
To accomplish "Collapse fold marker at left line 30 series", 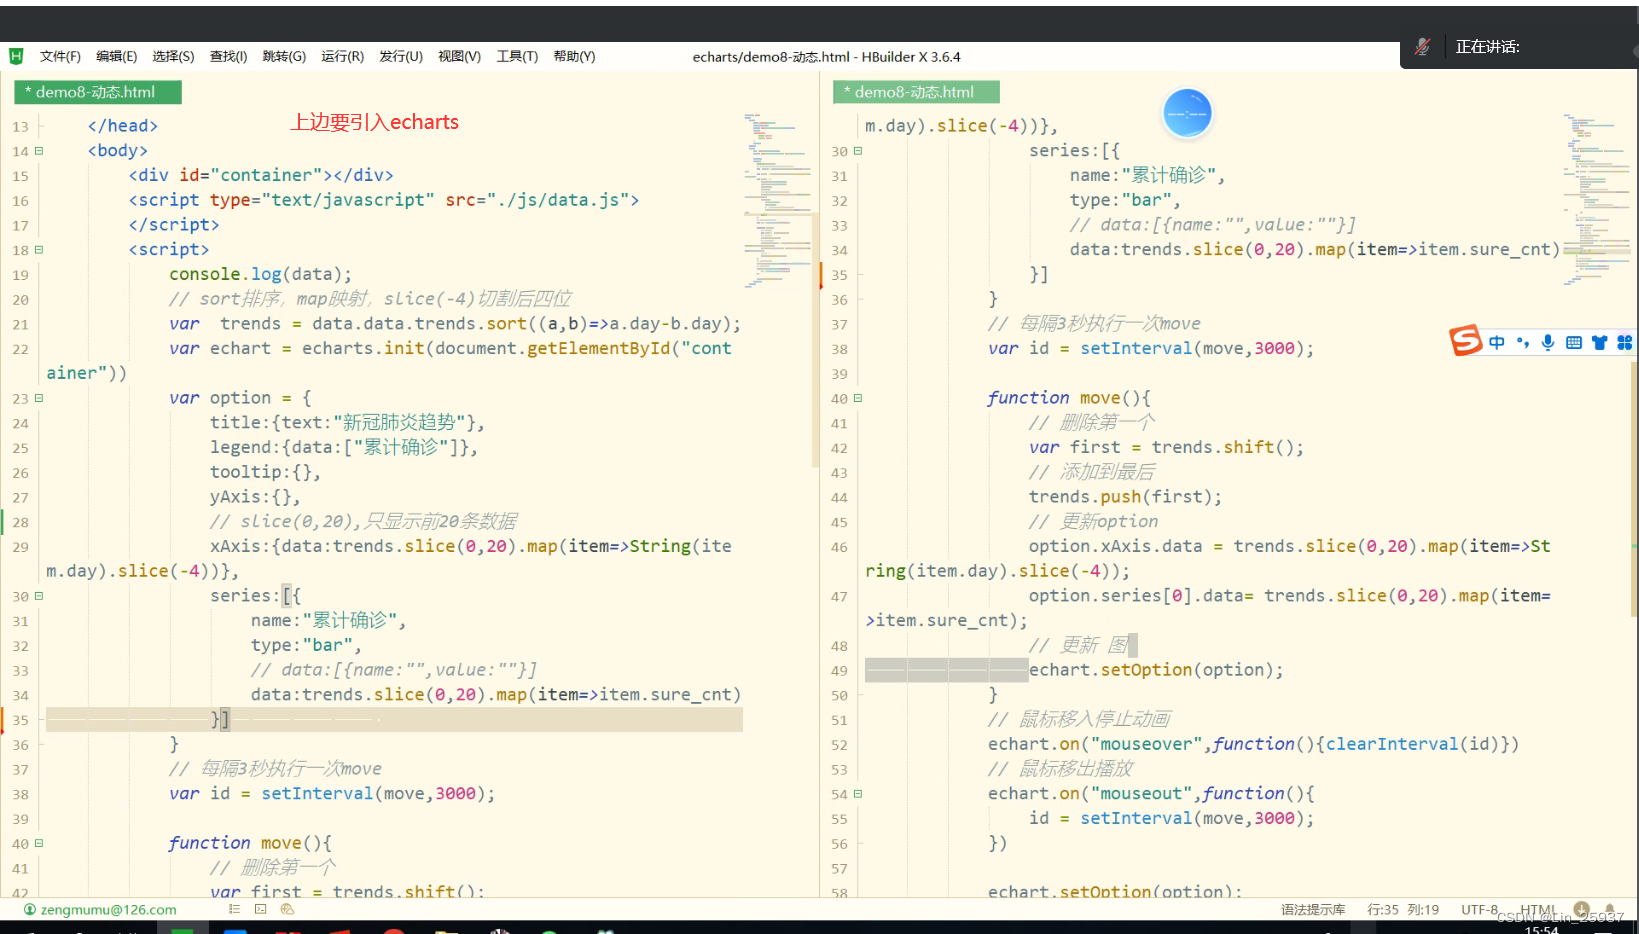I will [x=39, y=596].
